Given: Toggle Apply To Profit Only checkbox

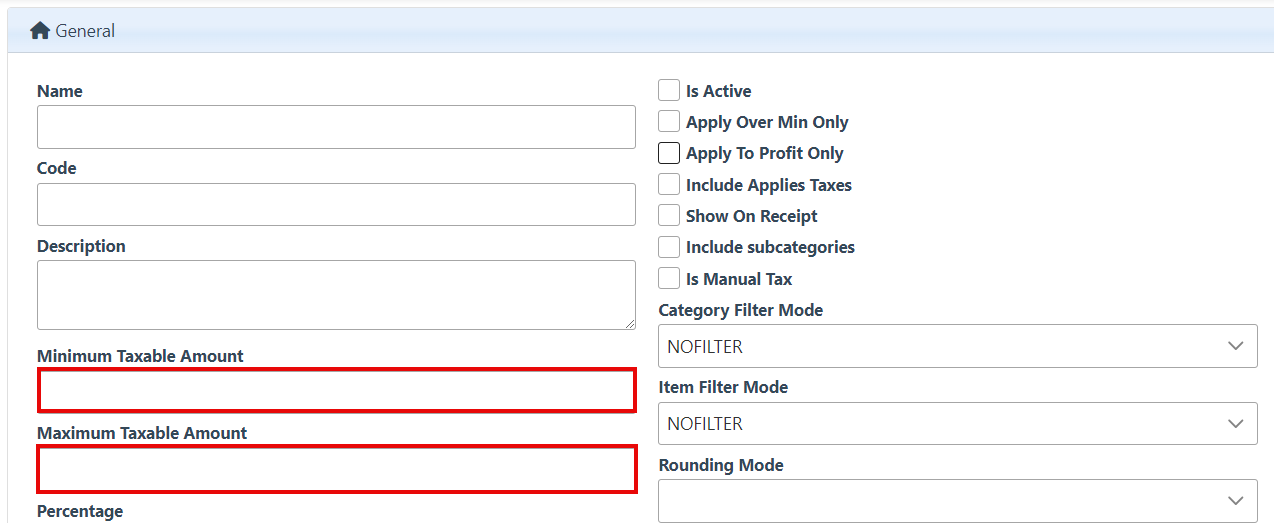Looking at the screenshot, I should click(x=669, y=153).
